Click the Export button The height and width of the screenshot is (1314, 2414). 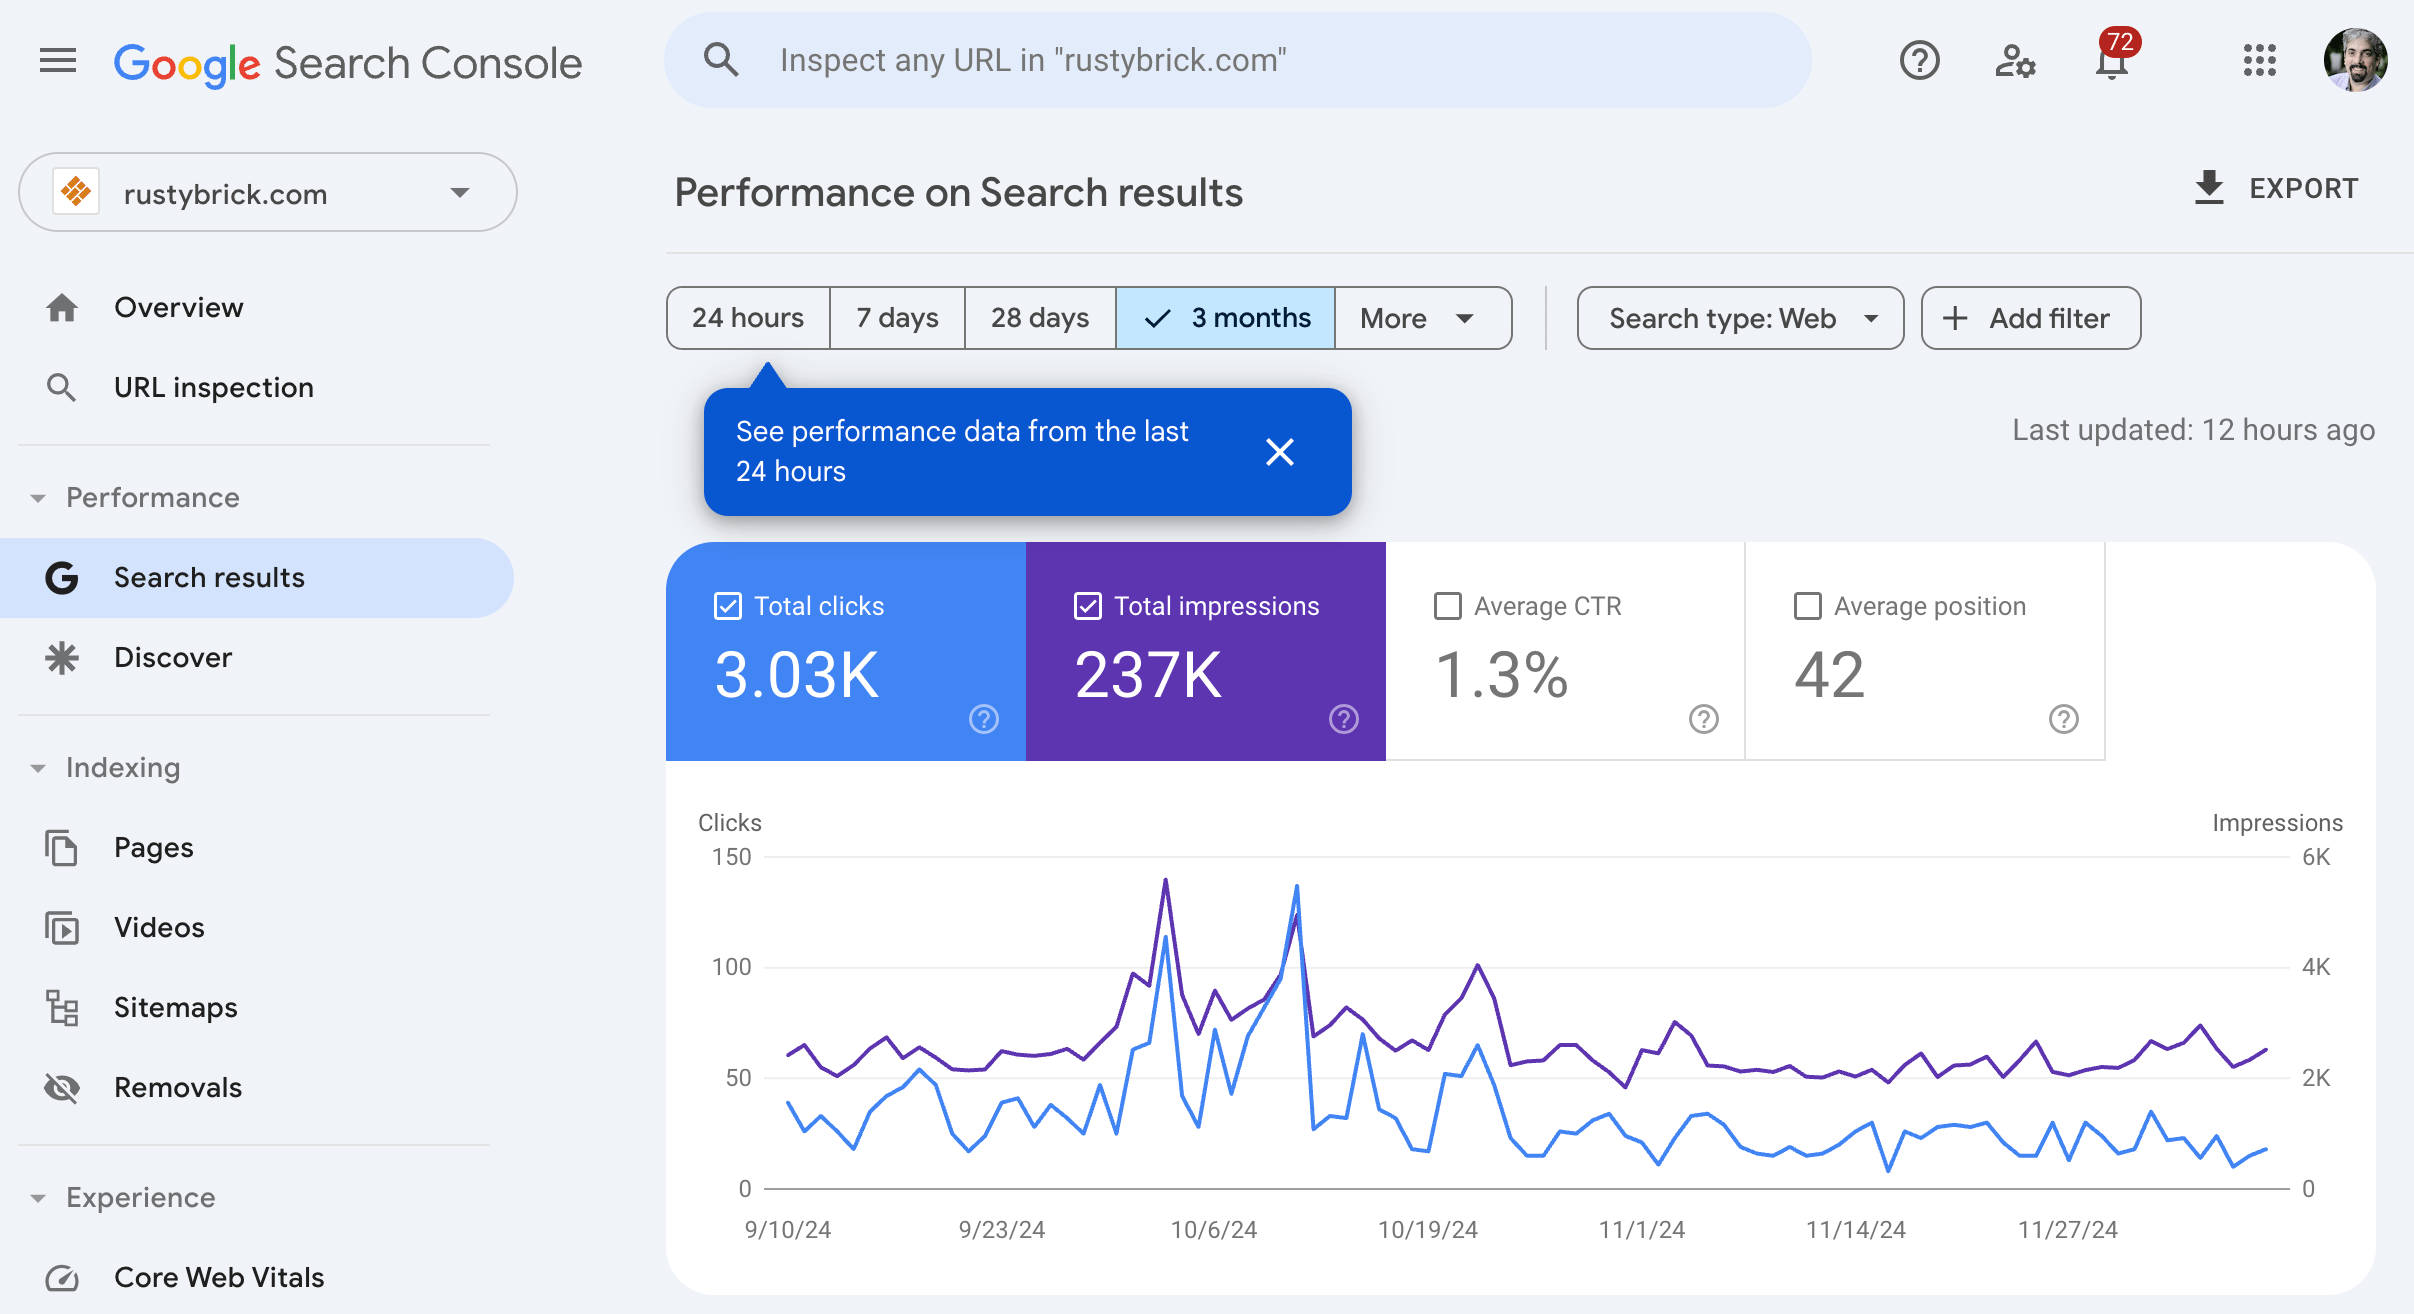click(x=2273, y=188)
